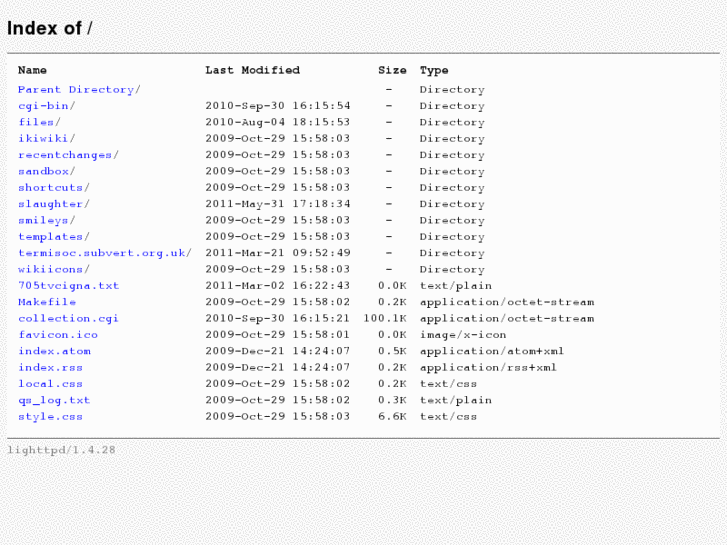Open the ikiwiki directory link
This screenshot has height=545, width=727.
(44, 138)
